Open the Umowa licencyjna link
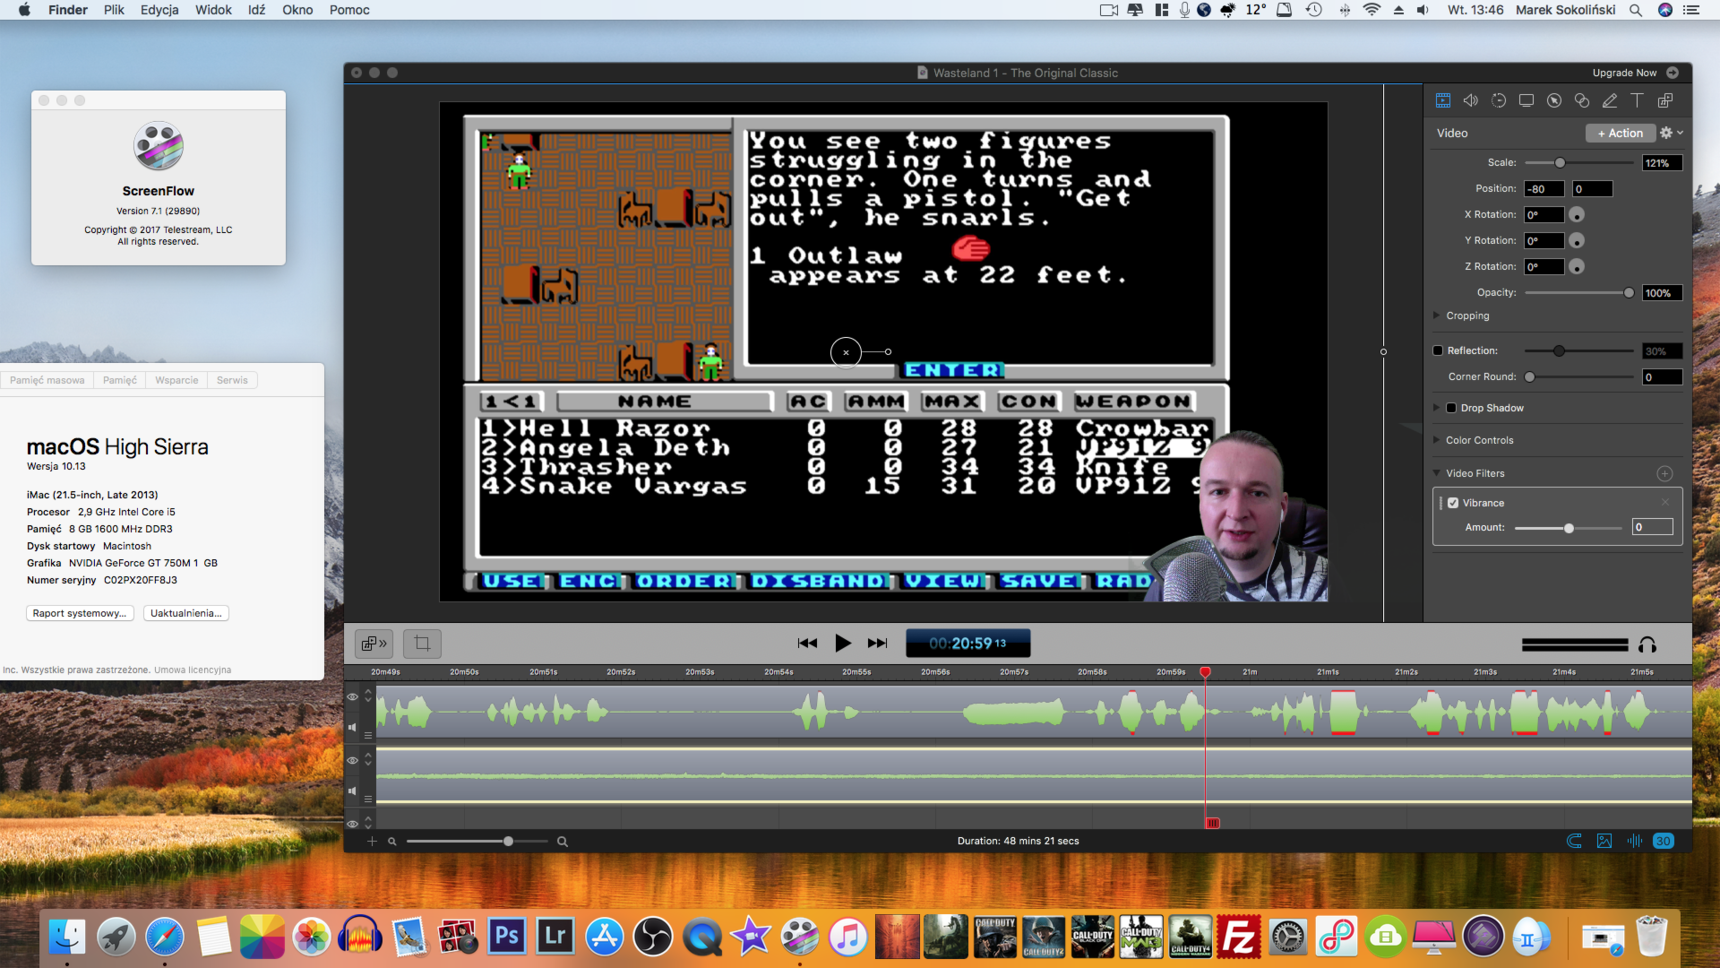The width and height of the screenshot is (1720, 968). (193, 670)
